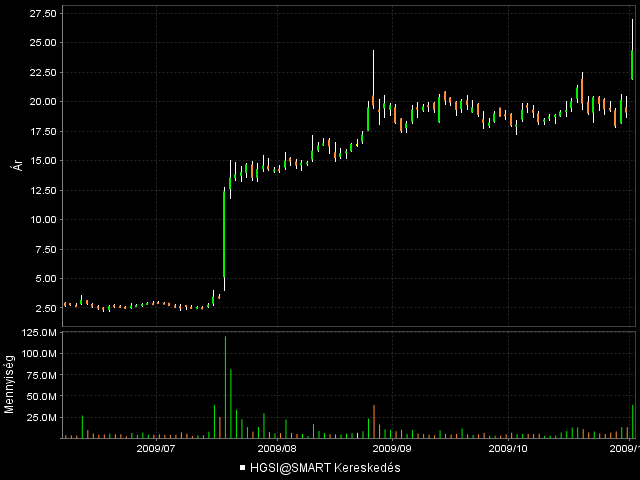Select the candle with wick reaching 24.50

click(373, 79)
